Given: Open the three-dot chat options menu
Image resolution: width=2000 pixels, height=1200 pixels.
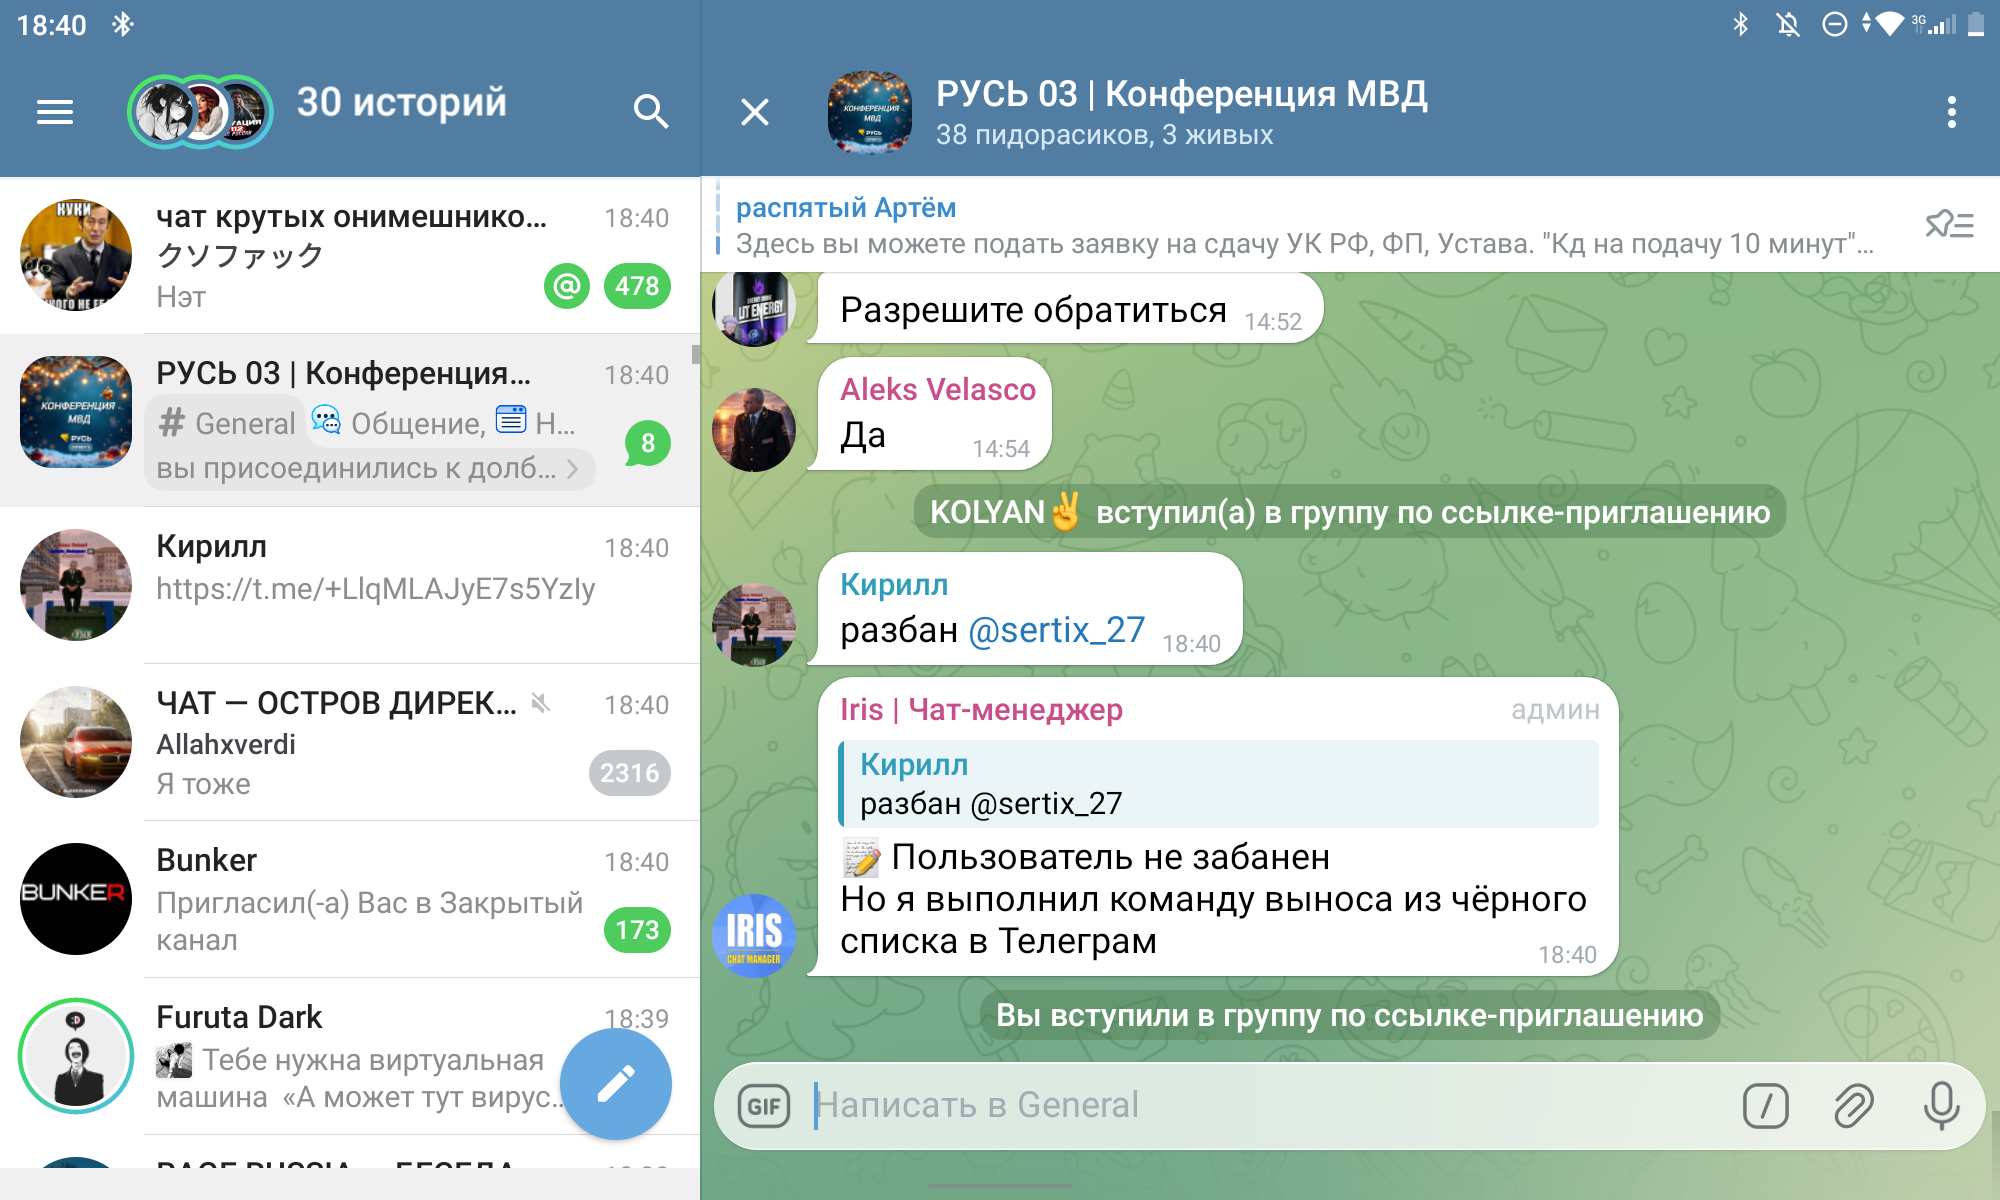Looking at the screenshot, I should (1951, 112).
